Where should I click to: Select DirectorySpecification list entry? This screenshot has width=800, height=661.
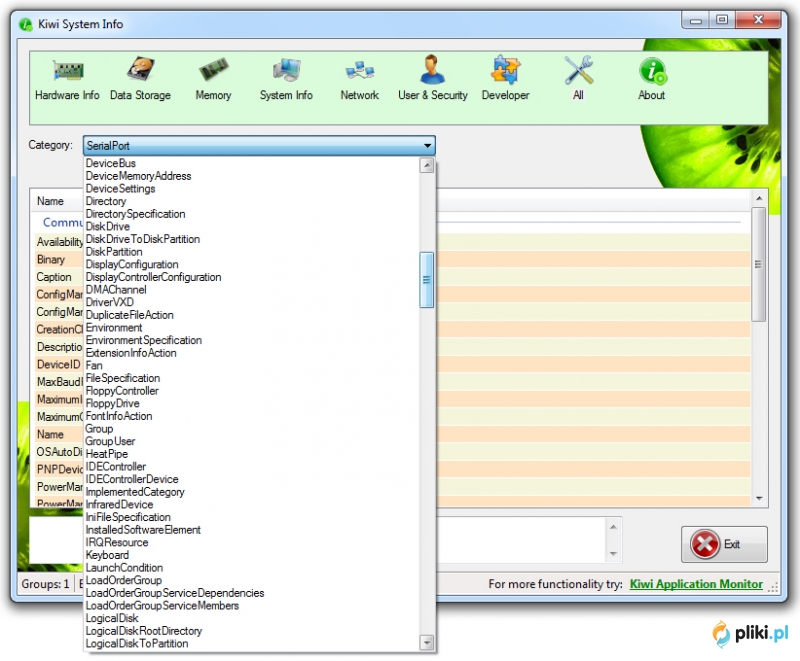[252, 214]
